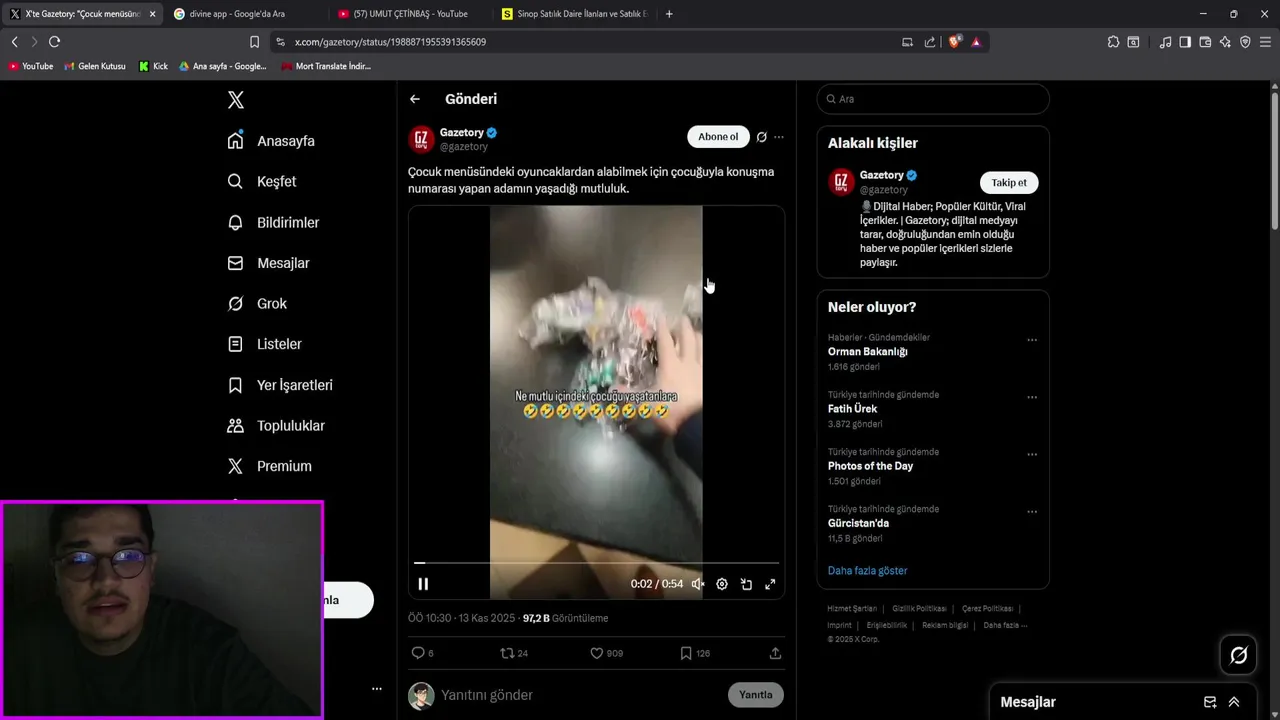Click the Brave Rewards triangle icon
This screenshot has height=720, width=1280.
976,42
